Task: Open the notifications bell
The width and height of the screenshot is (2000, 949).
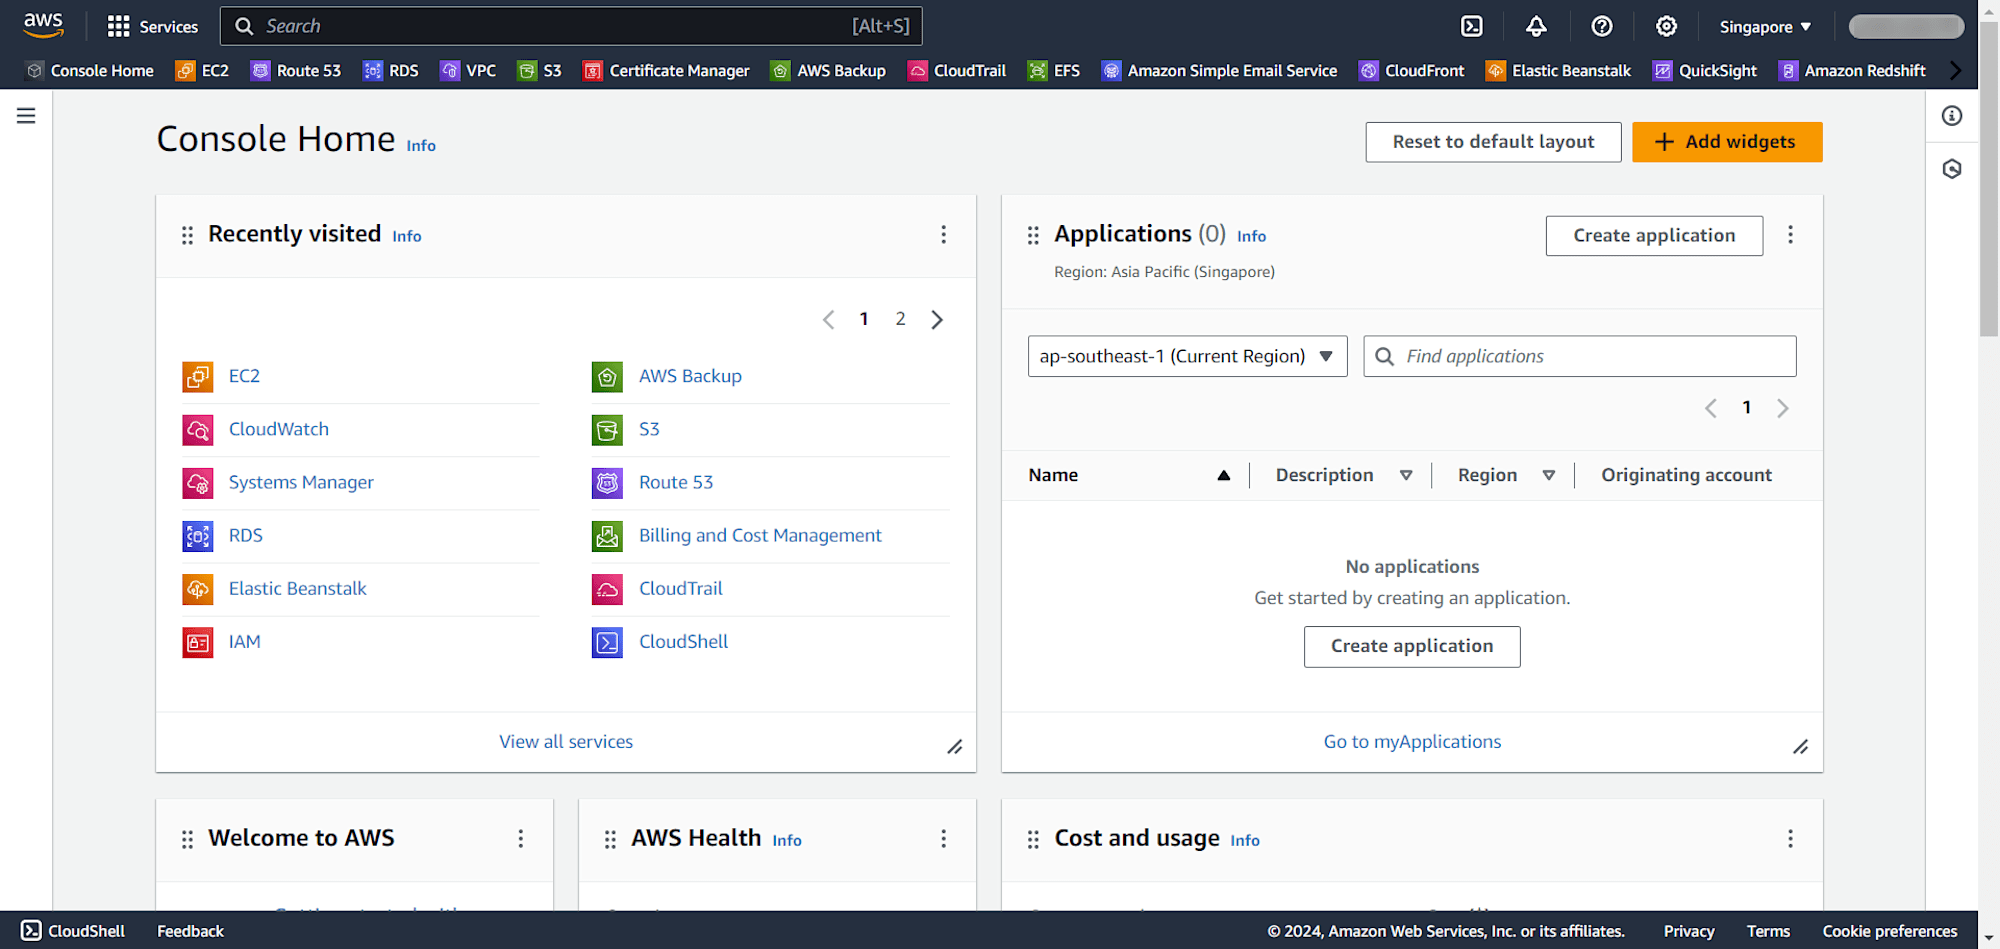Action: pos(1537,27)
